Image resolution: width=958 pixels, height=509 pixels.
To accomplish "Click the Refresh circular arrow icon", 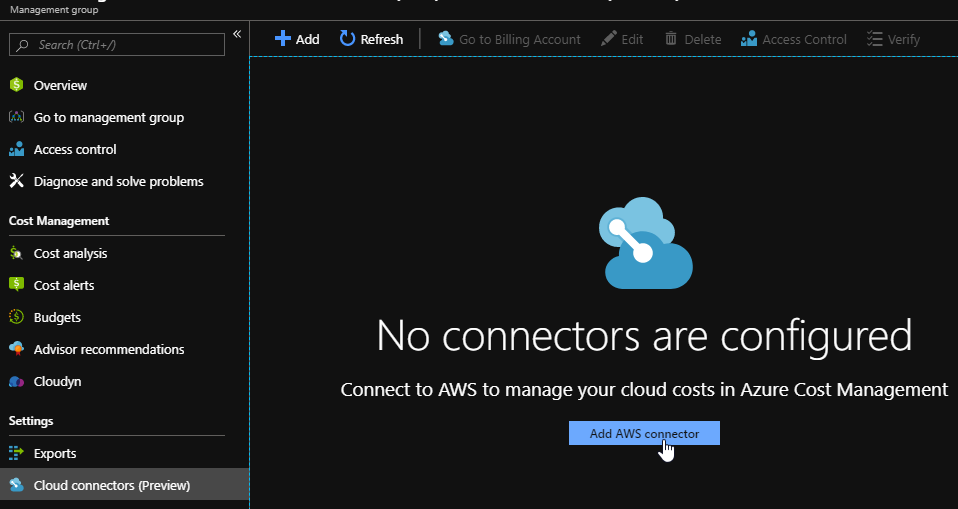I will coord(347,39).
